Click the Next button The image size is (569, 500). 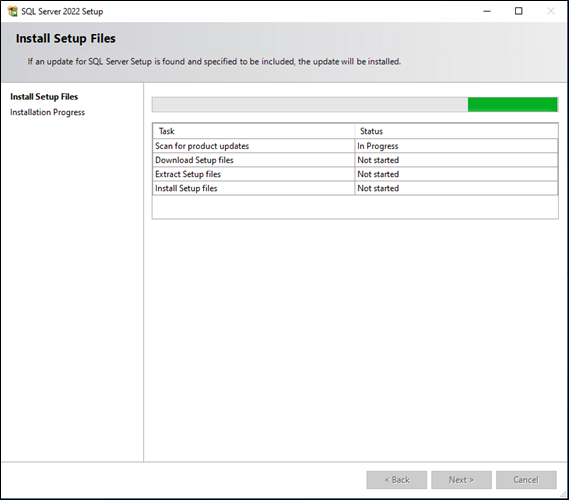[x=461, y=480]
